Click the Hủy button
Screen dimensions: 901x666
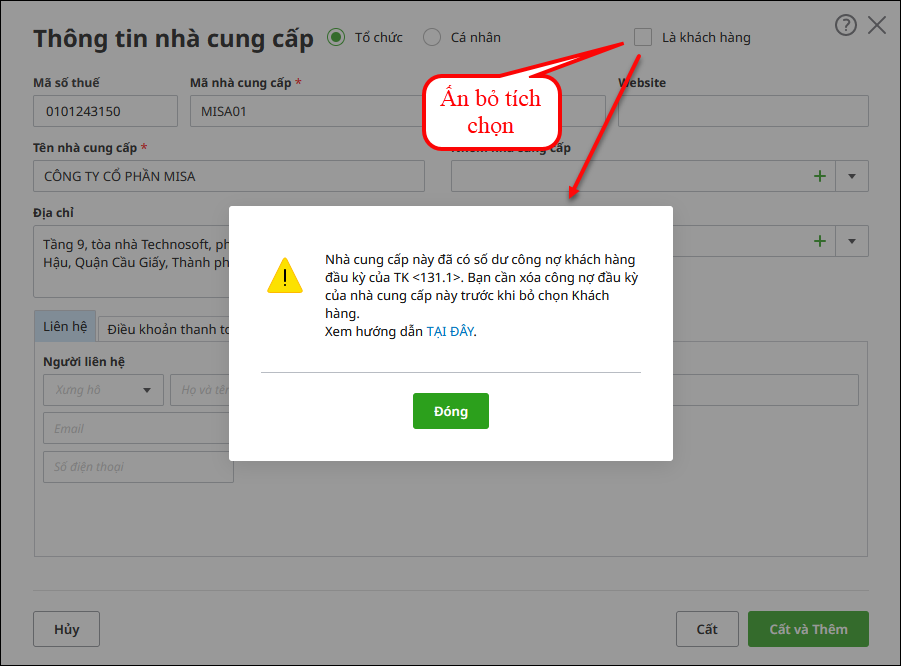tap(66, 629)
